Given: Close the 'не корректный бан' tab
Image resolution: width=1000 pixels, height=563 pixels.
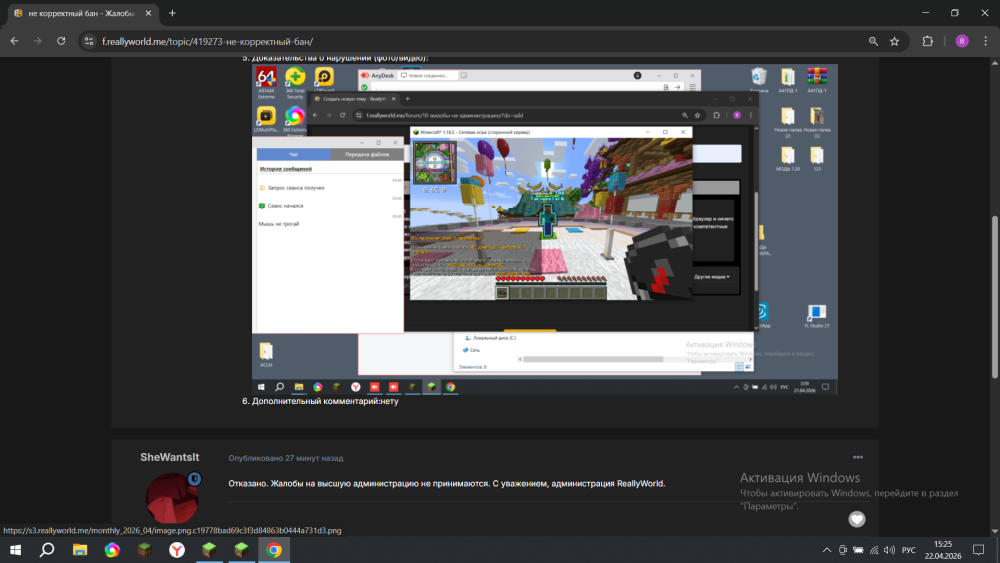Looking at the screenshot, I should [149, 13].
